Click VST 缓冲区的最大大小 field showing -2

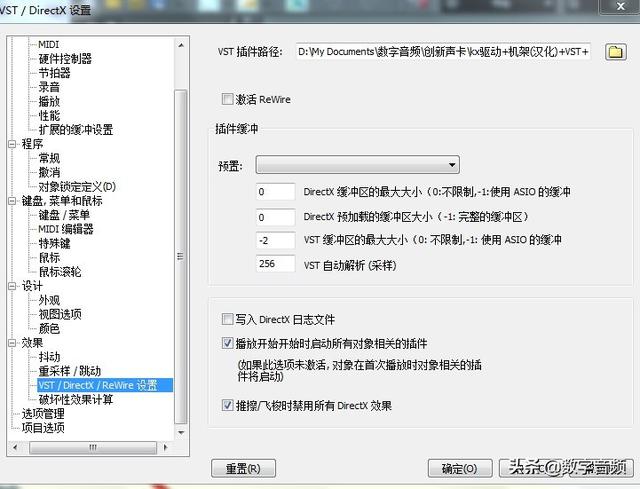click(x=275, y=240)
